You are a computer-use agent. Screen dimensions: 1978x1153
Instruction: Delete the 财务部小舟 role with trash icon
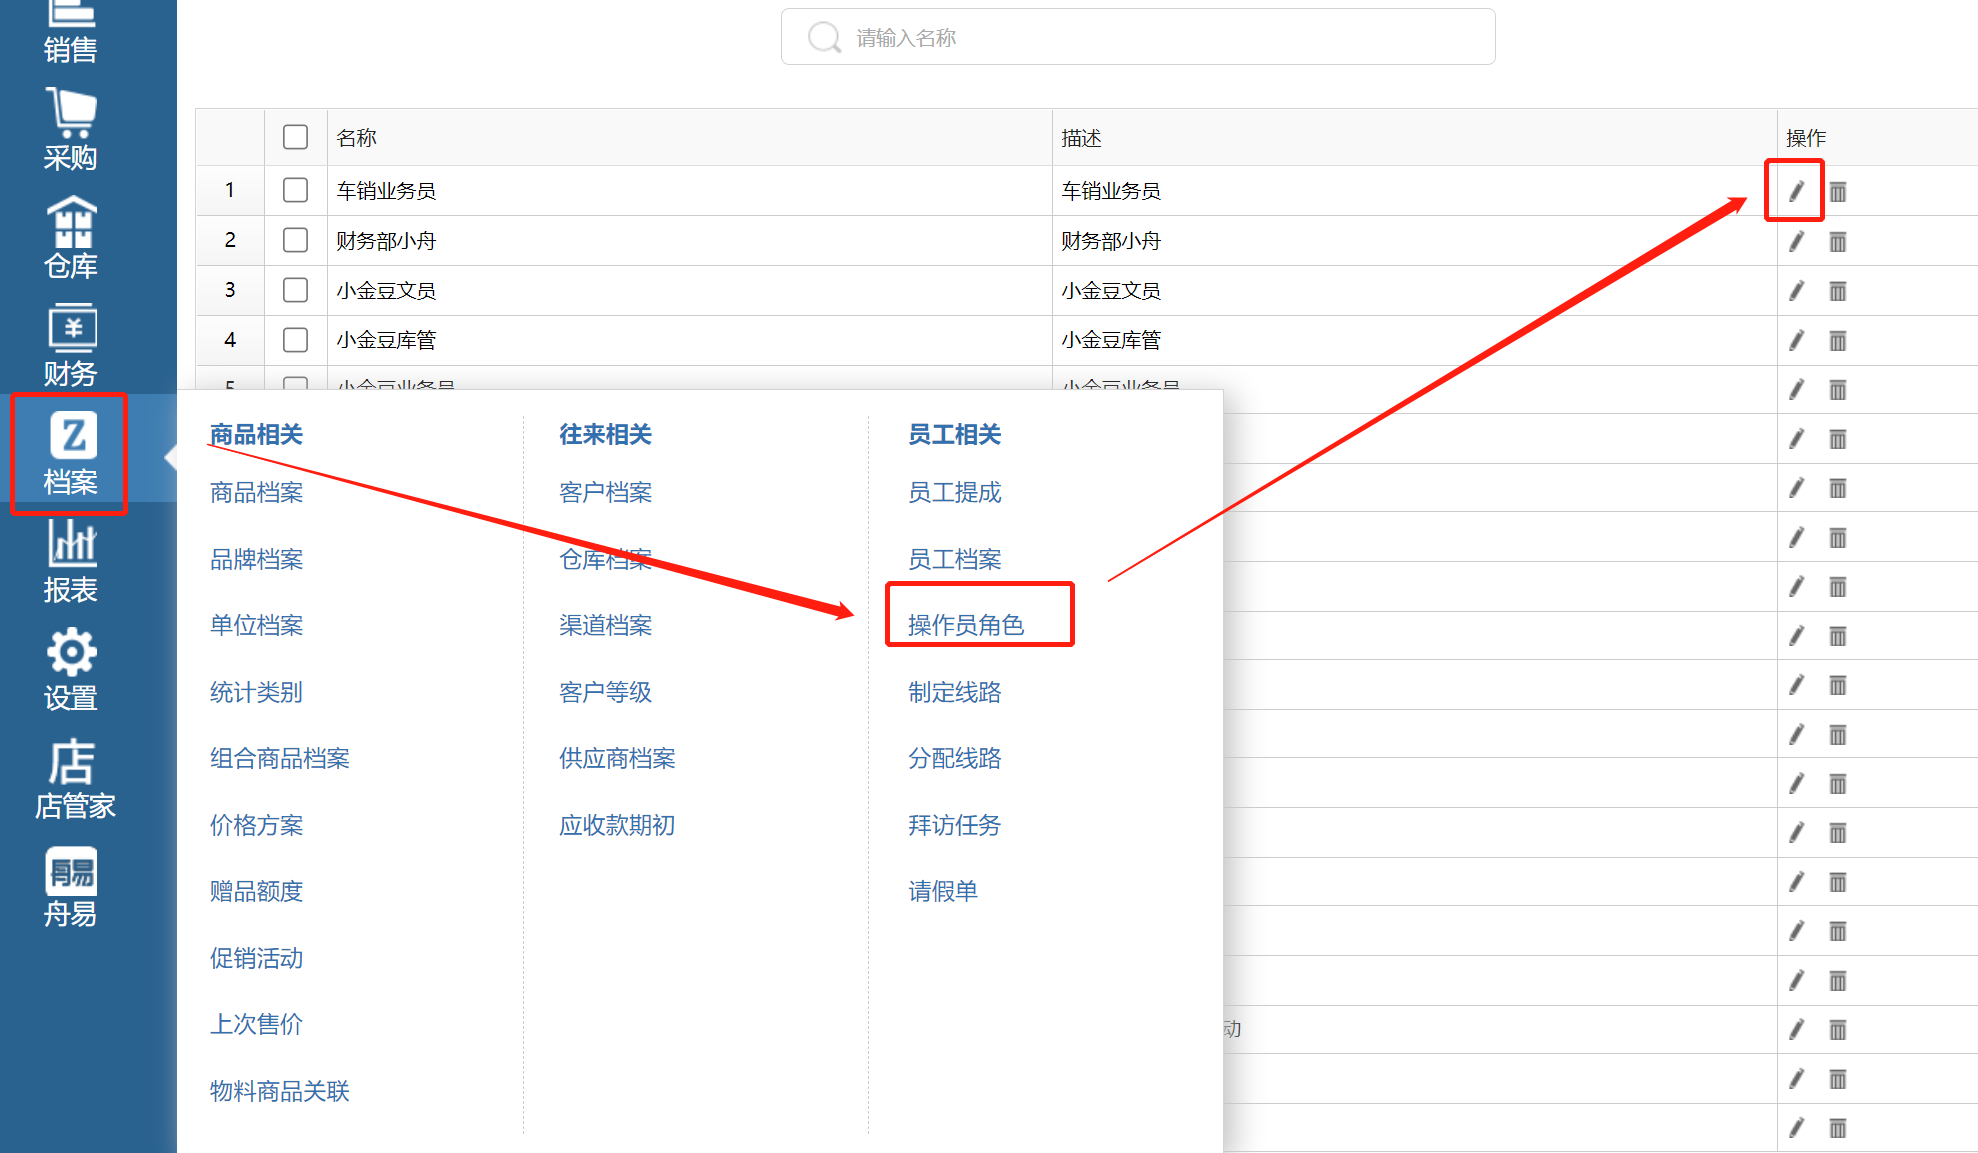pos(1838,241)
